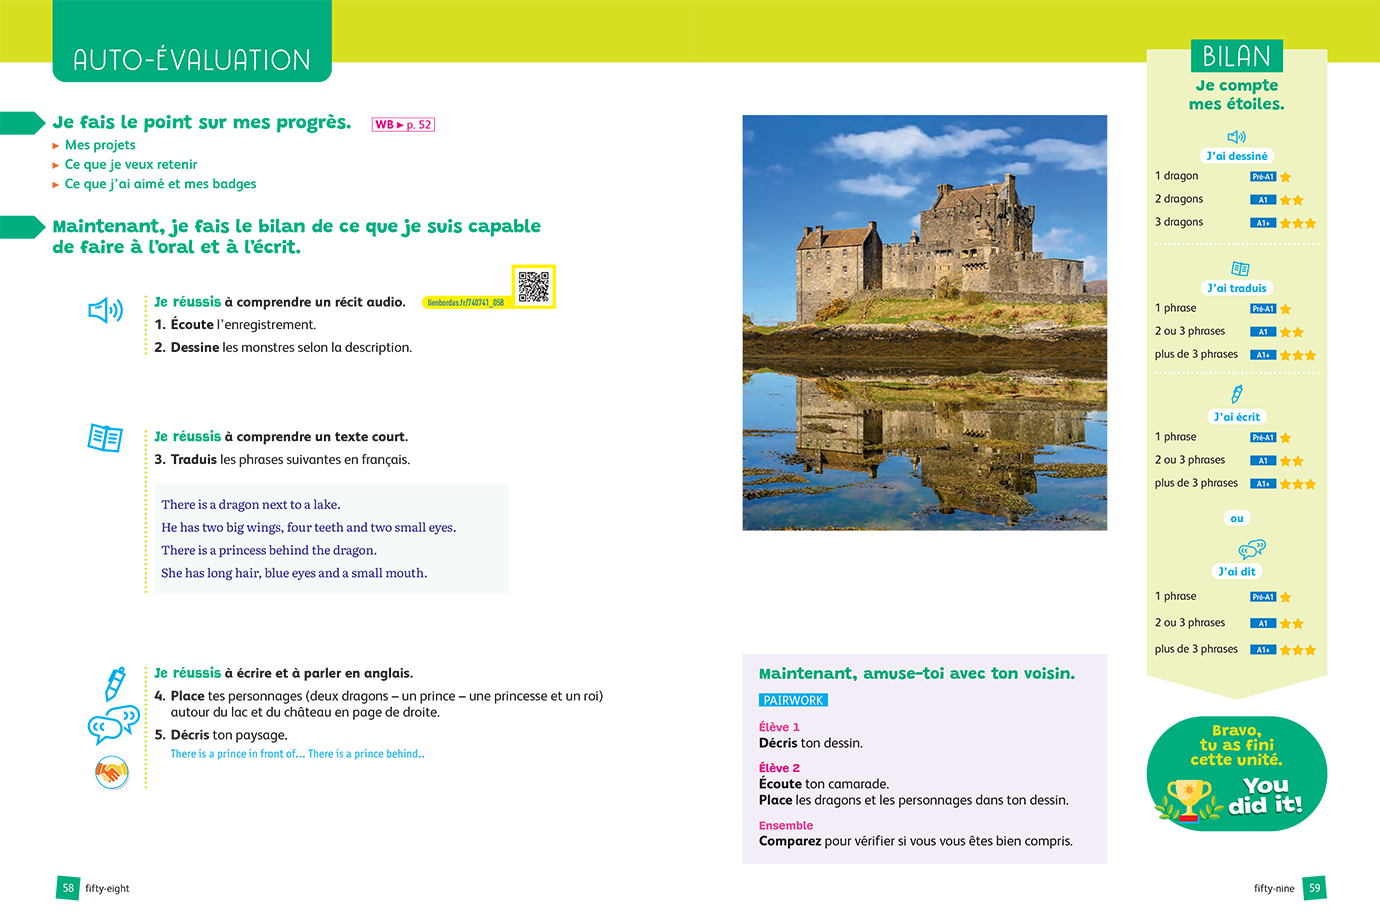Click the AUTO-ÉVALUATION header tab

pyautogui.click(x=192, y=41)
